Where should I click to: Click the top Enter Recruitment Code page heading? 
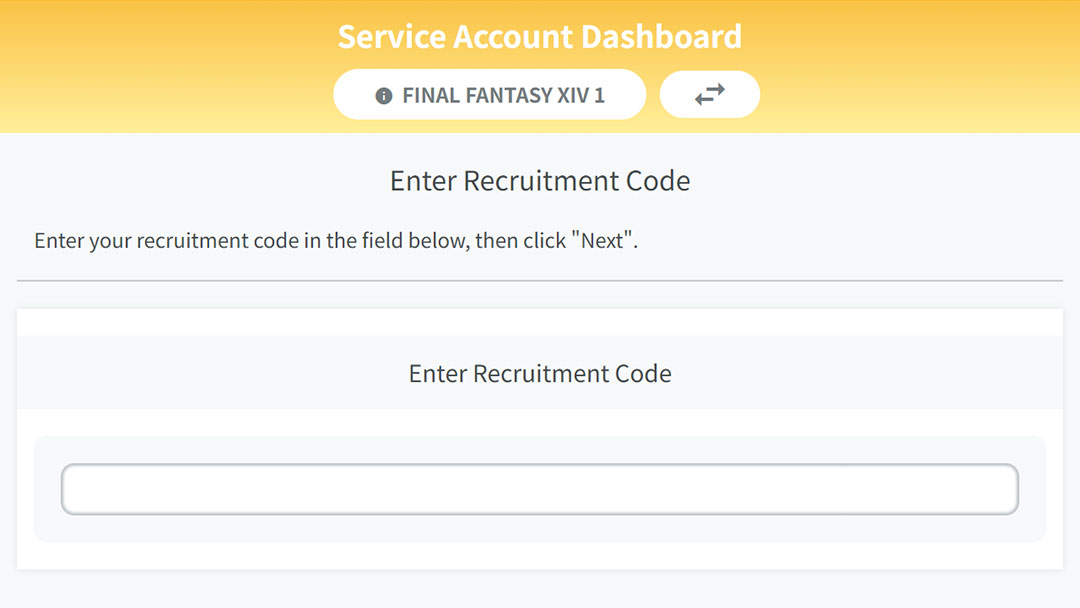click(x=540, y=181)
